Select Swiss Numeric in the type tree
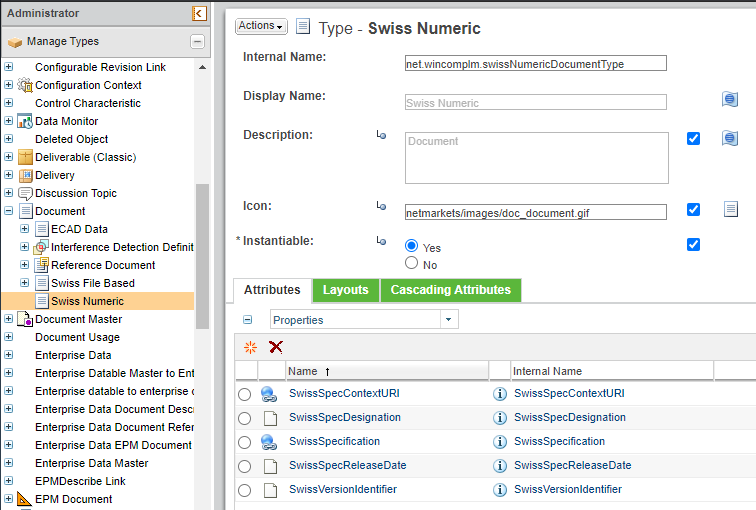The width and height of the screenshot is (756, 510). tap(88, 301)
